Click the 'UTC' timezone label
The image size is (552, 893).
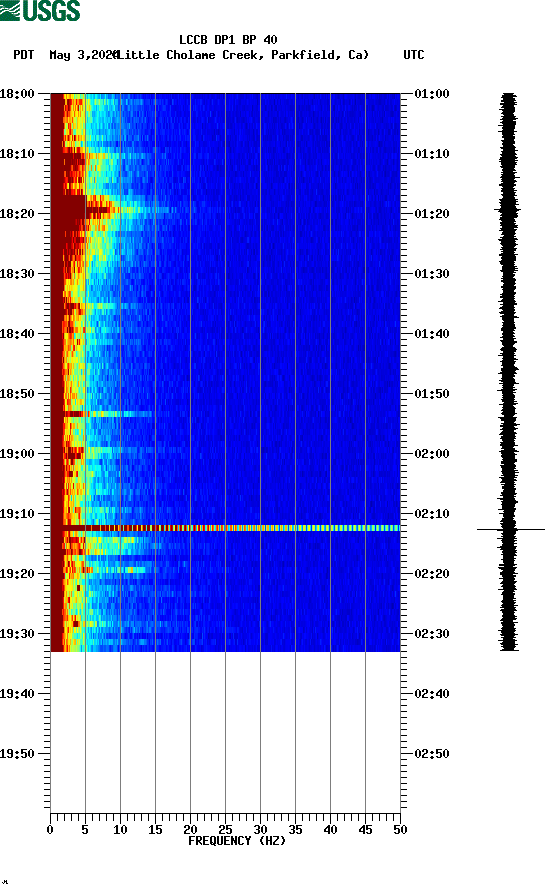pyautogui.click(x=414, y=55)
